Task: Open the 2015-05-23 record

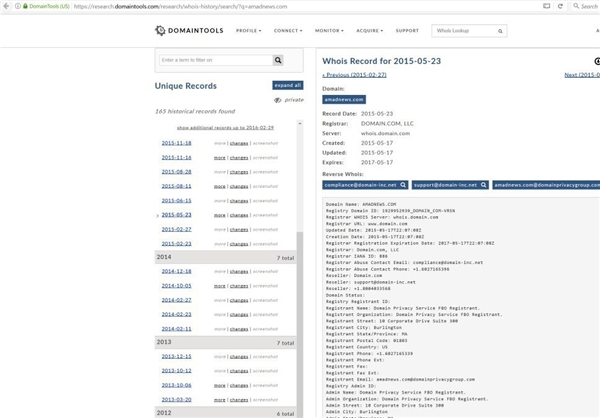Action: [176, 215]
